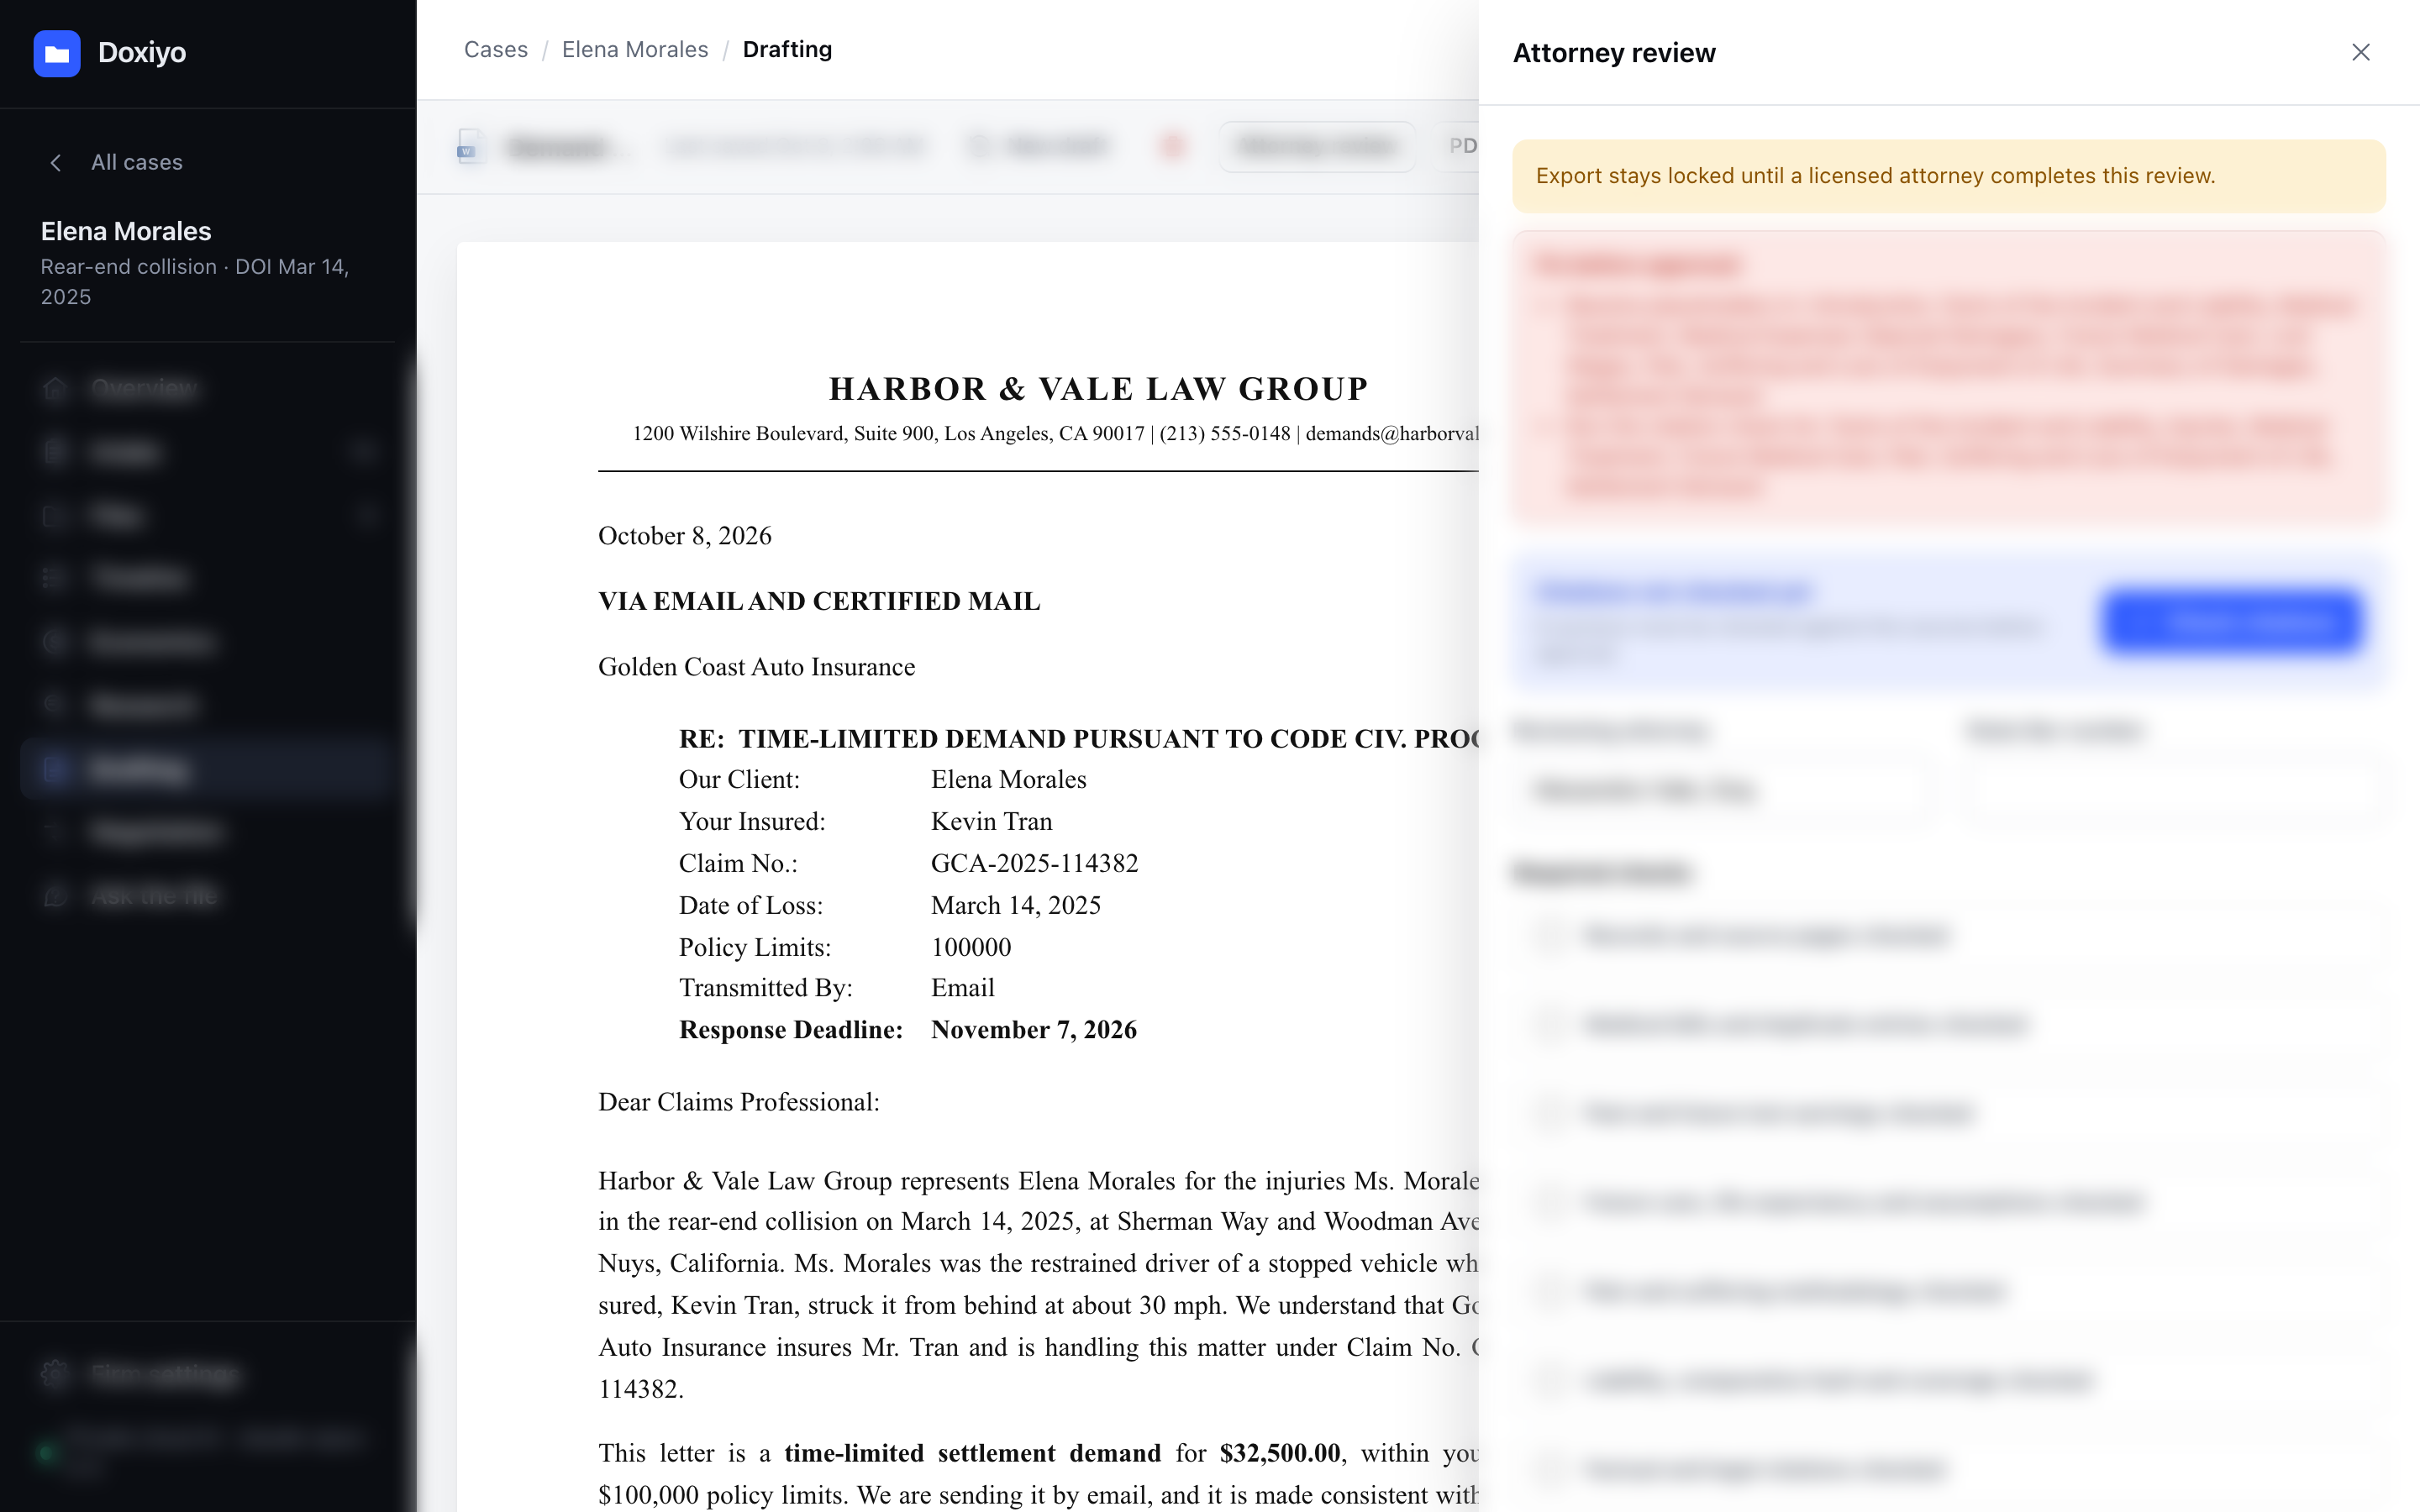Click the Attorney review panel heading
The image size is (2420, 1512).
click(1614, 53)
